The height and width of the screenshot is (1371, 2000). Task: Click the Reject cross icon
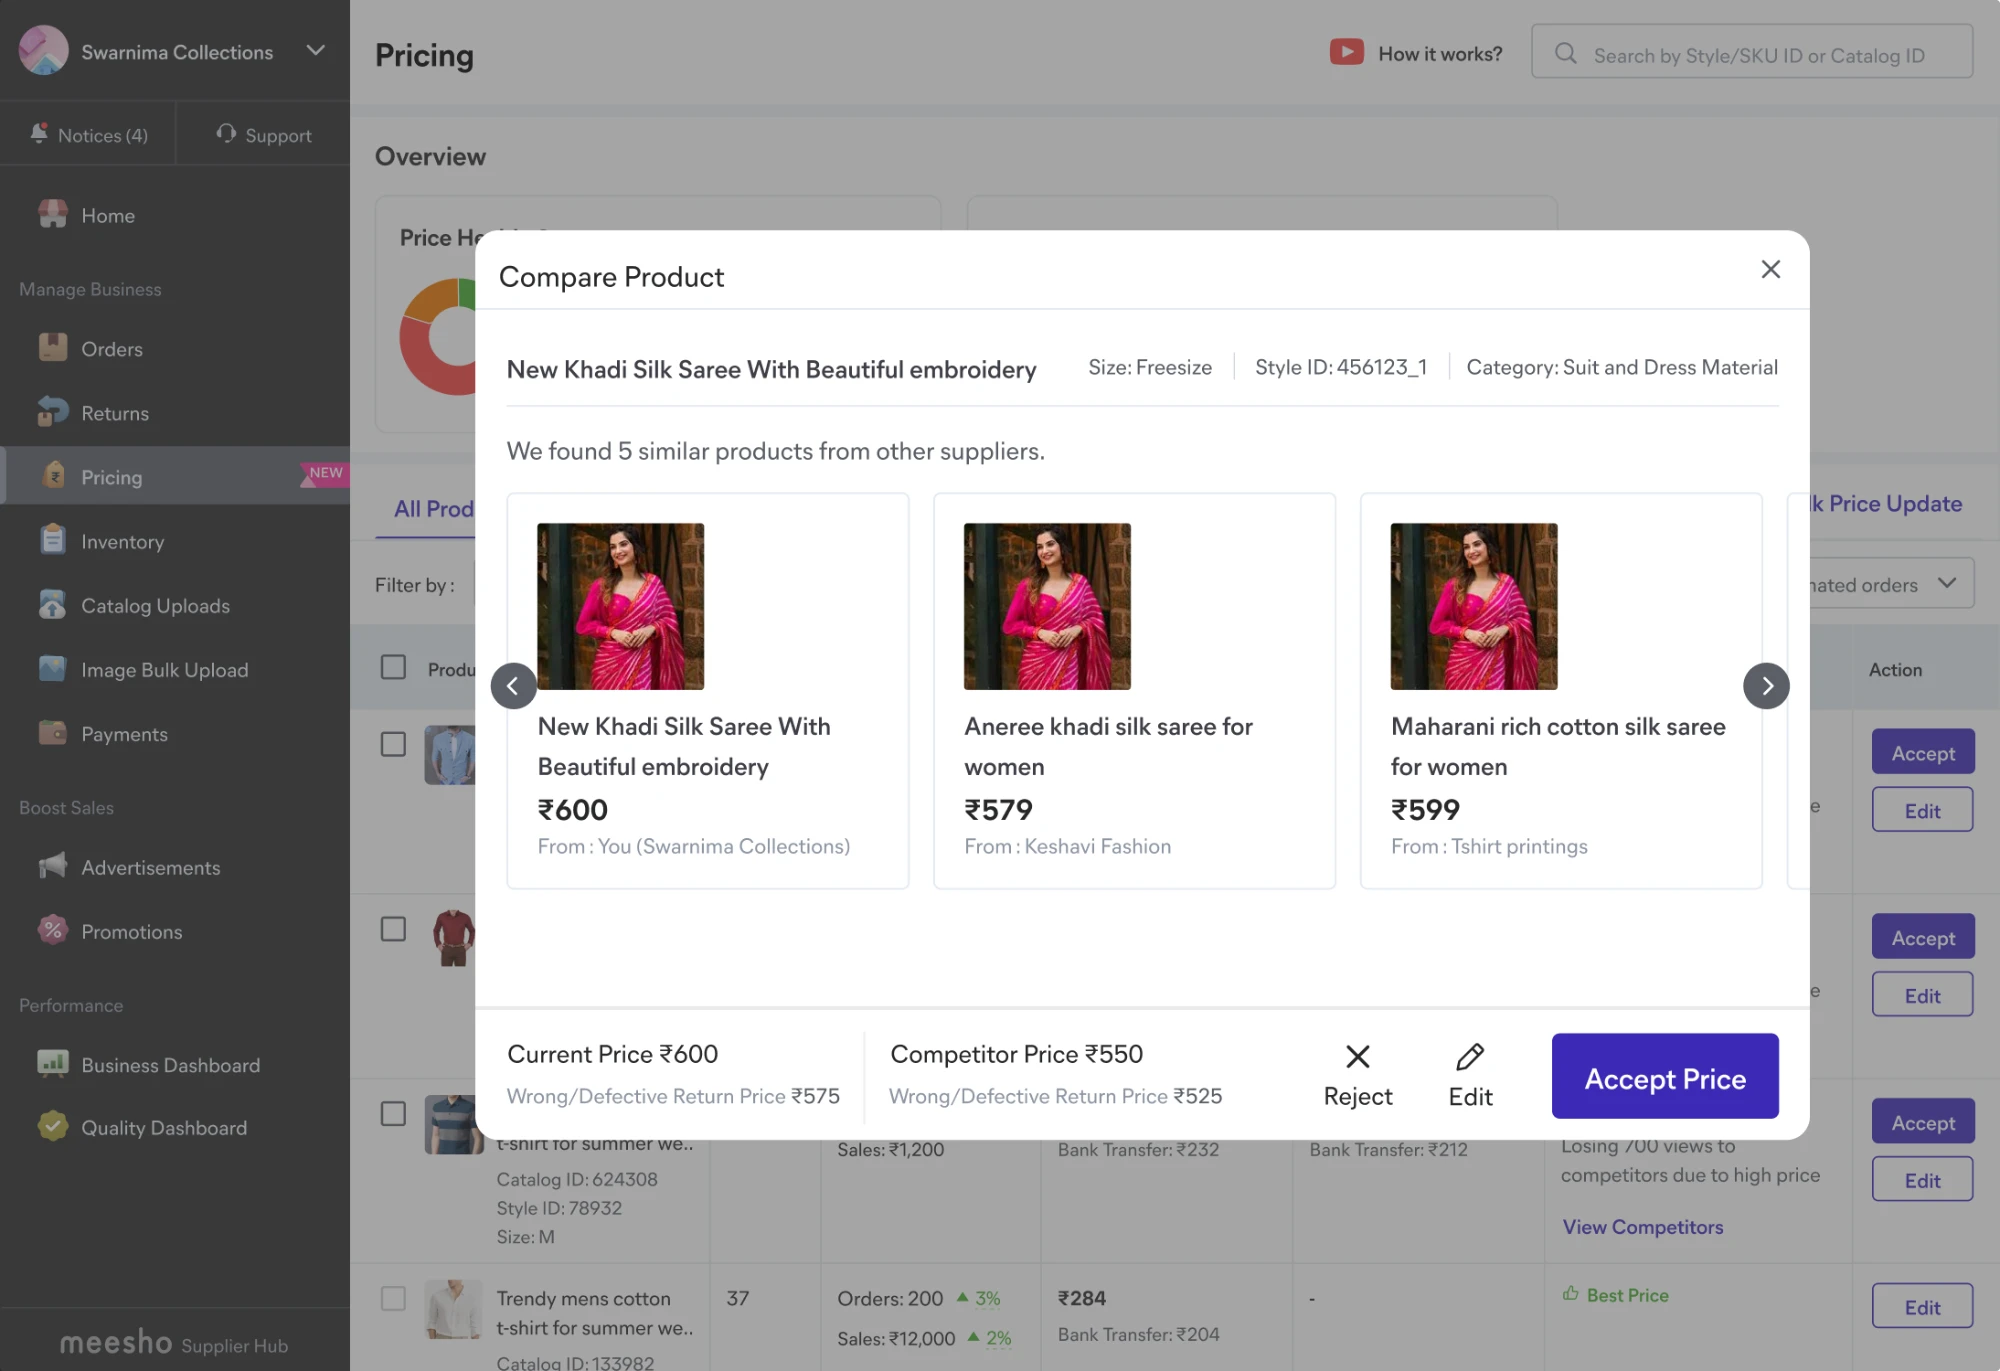(x=1357, y=1057)
